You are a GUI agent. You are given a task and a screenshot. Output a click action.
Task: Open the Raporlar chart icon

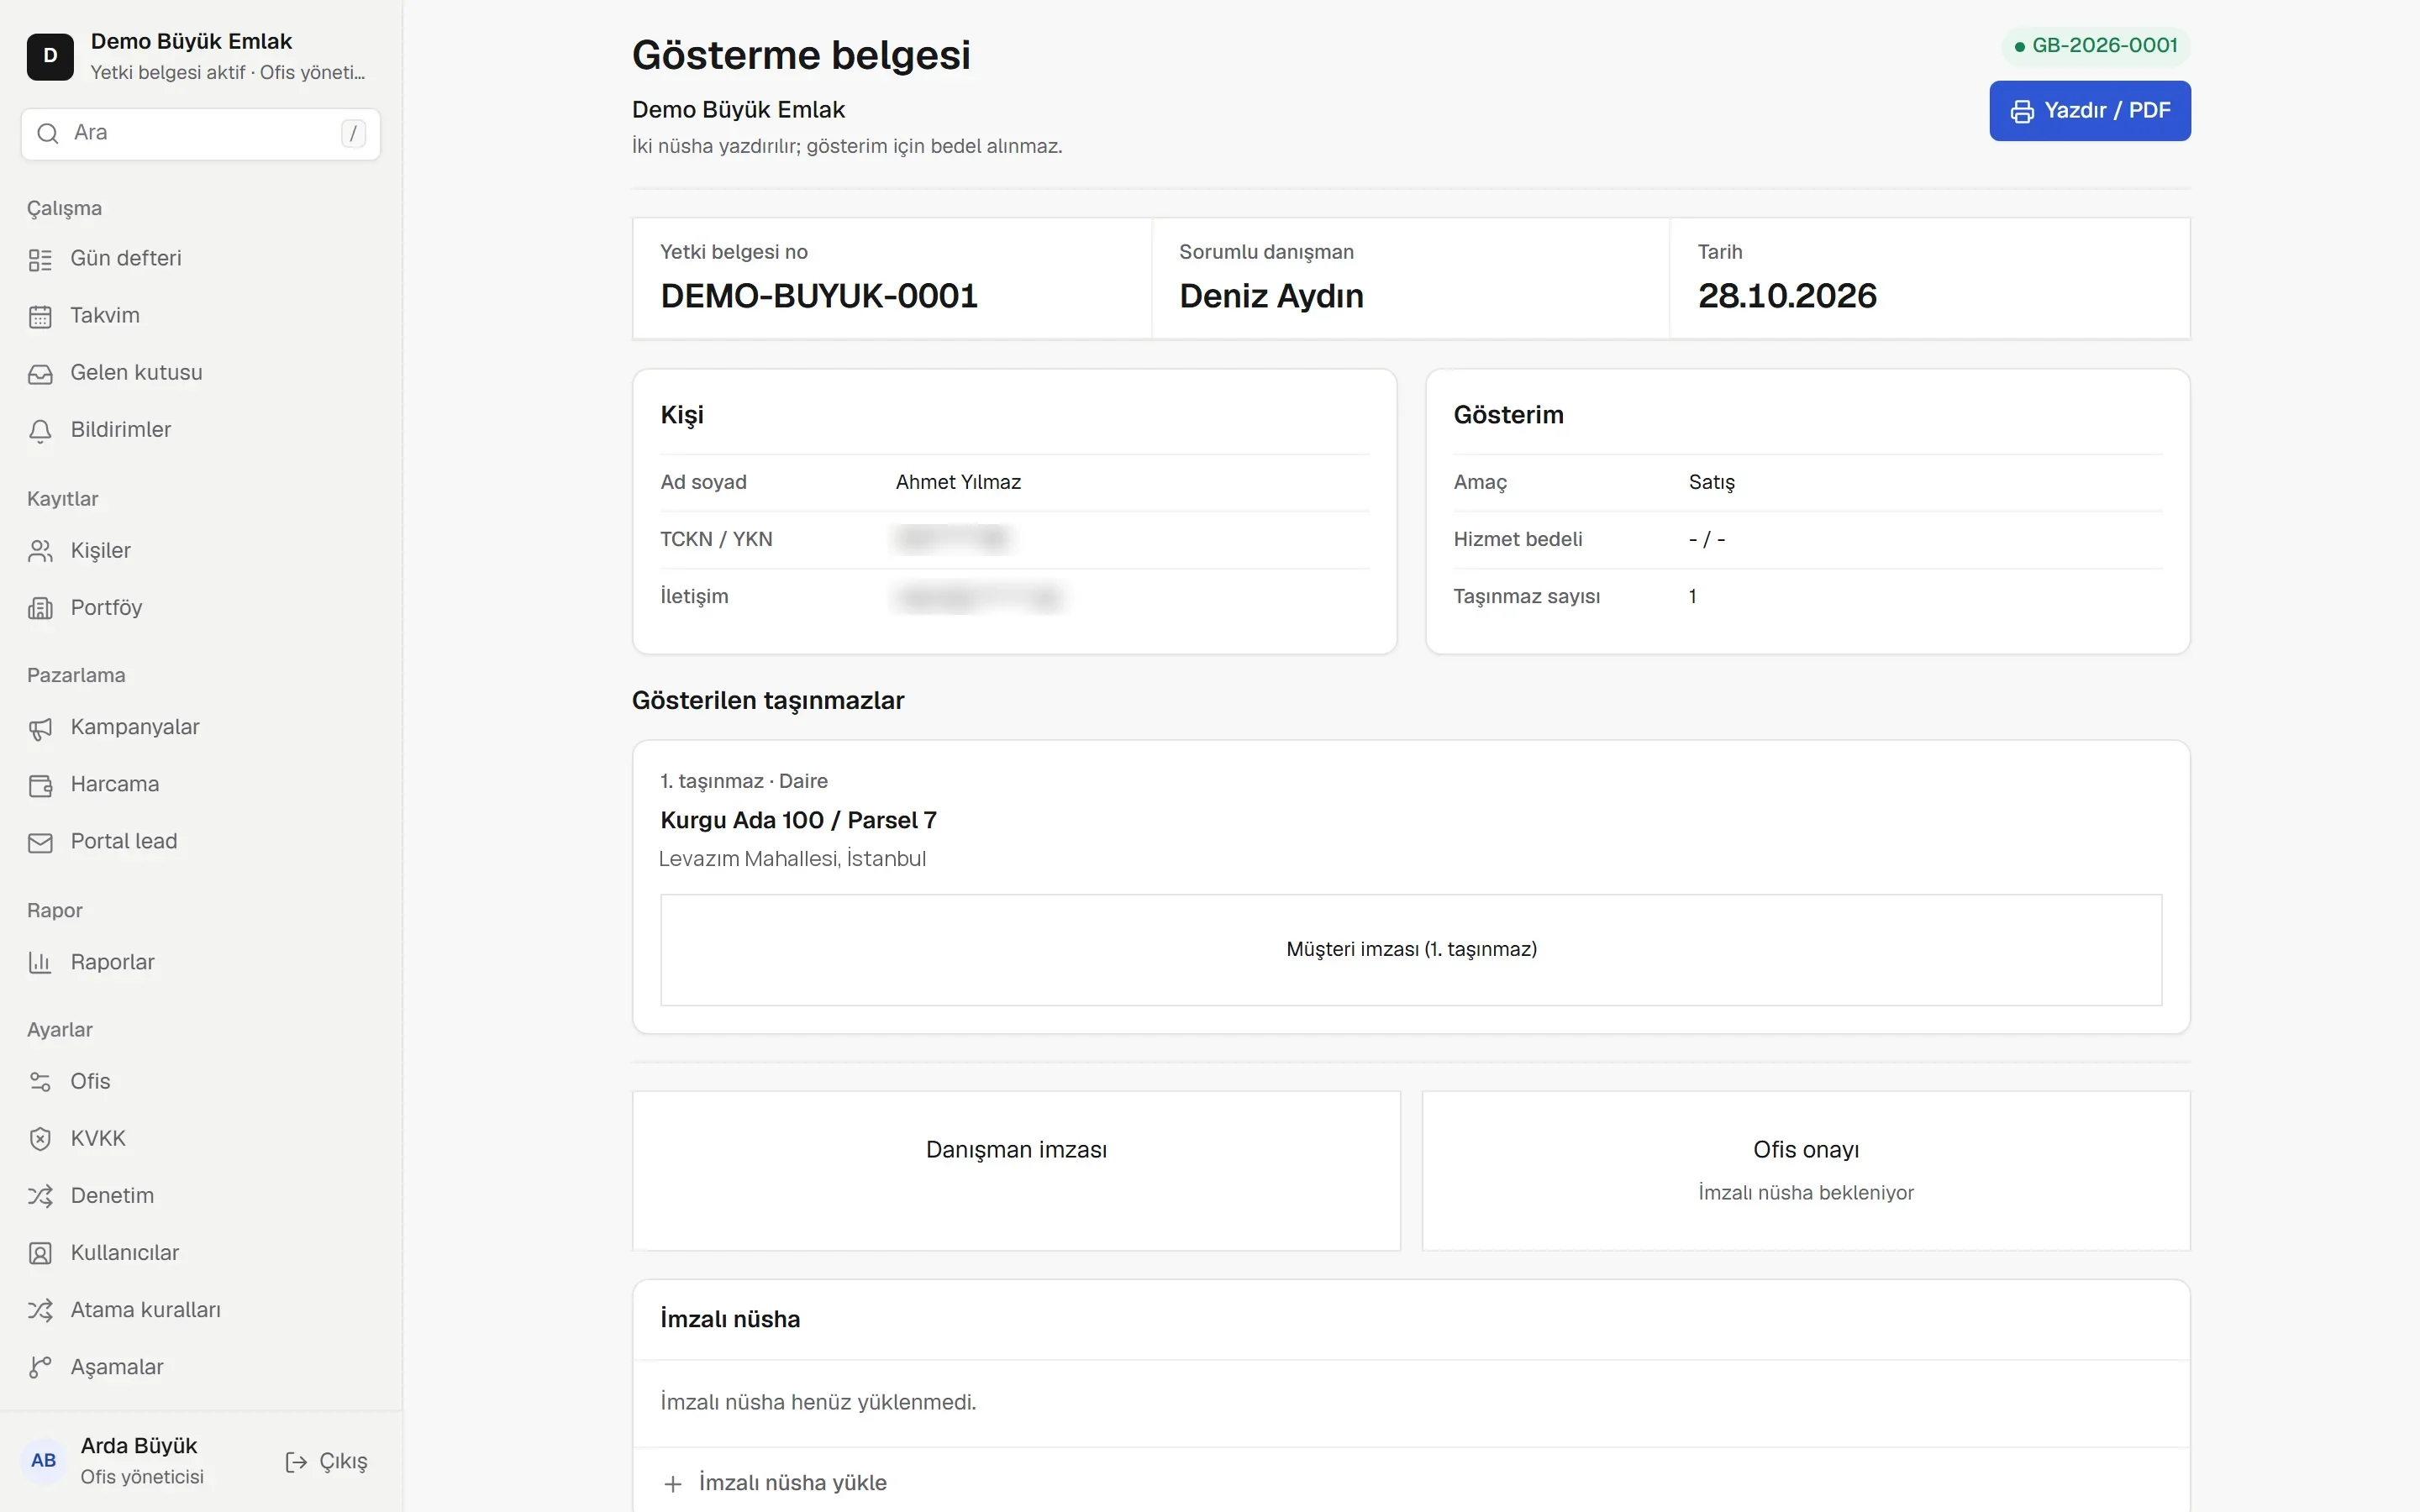[x=40, y=963]
